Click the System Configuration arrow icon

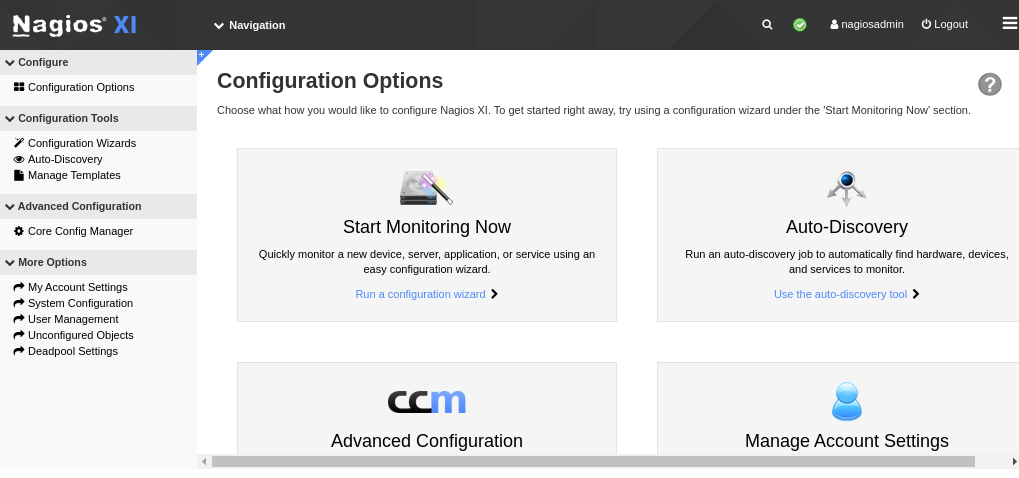pyautogui.click(x=19, y=303)
